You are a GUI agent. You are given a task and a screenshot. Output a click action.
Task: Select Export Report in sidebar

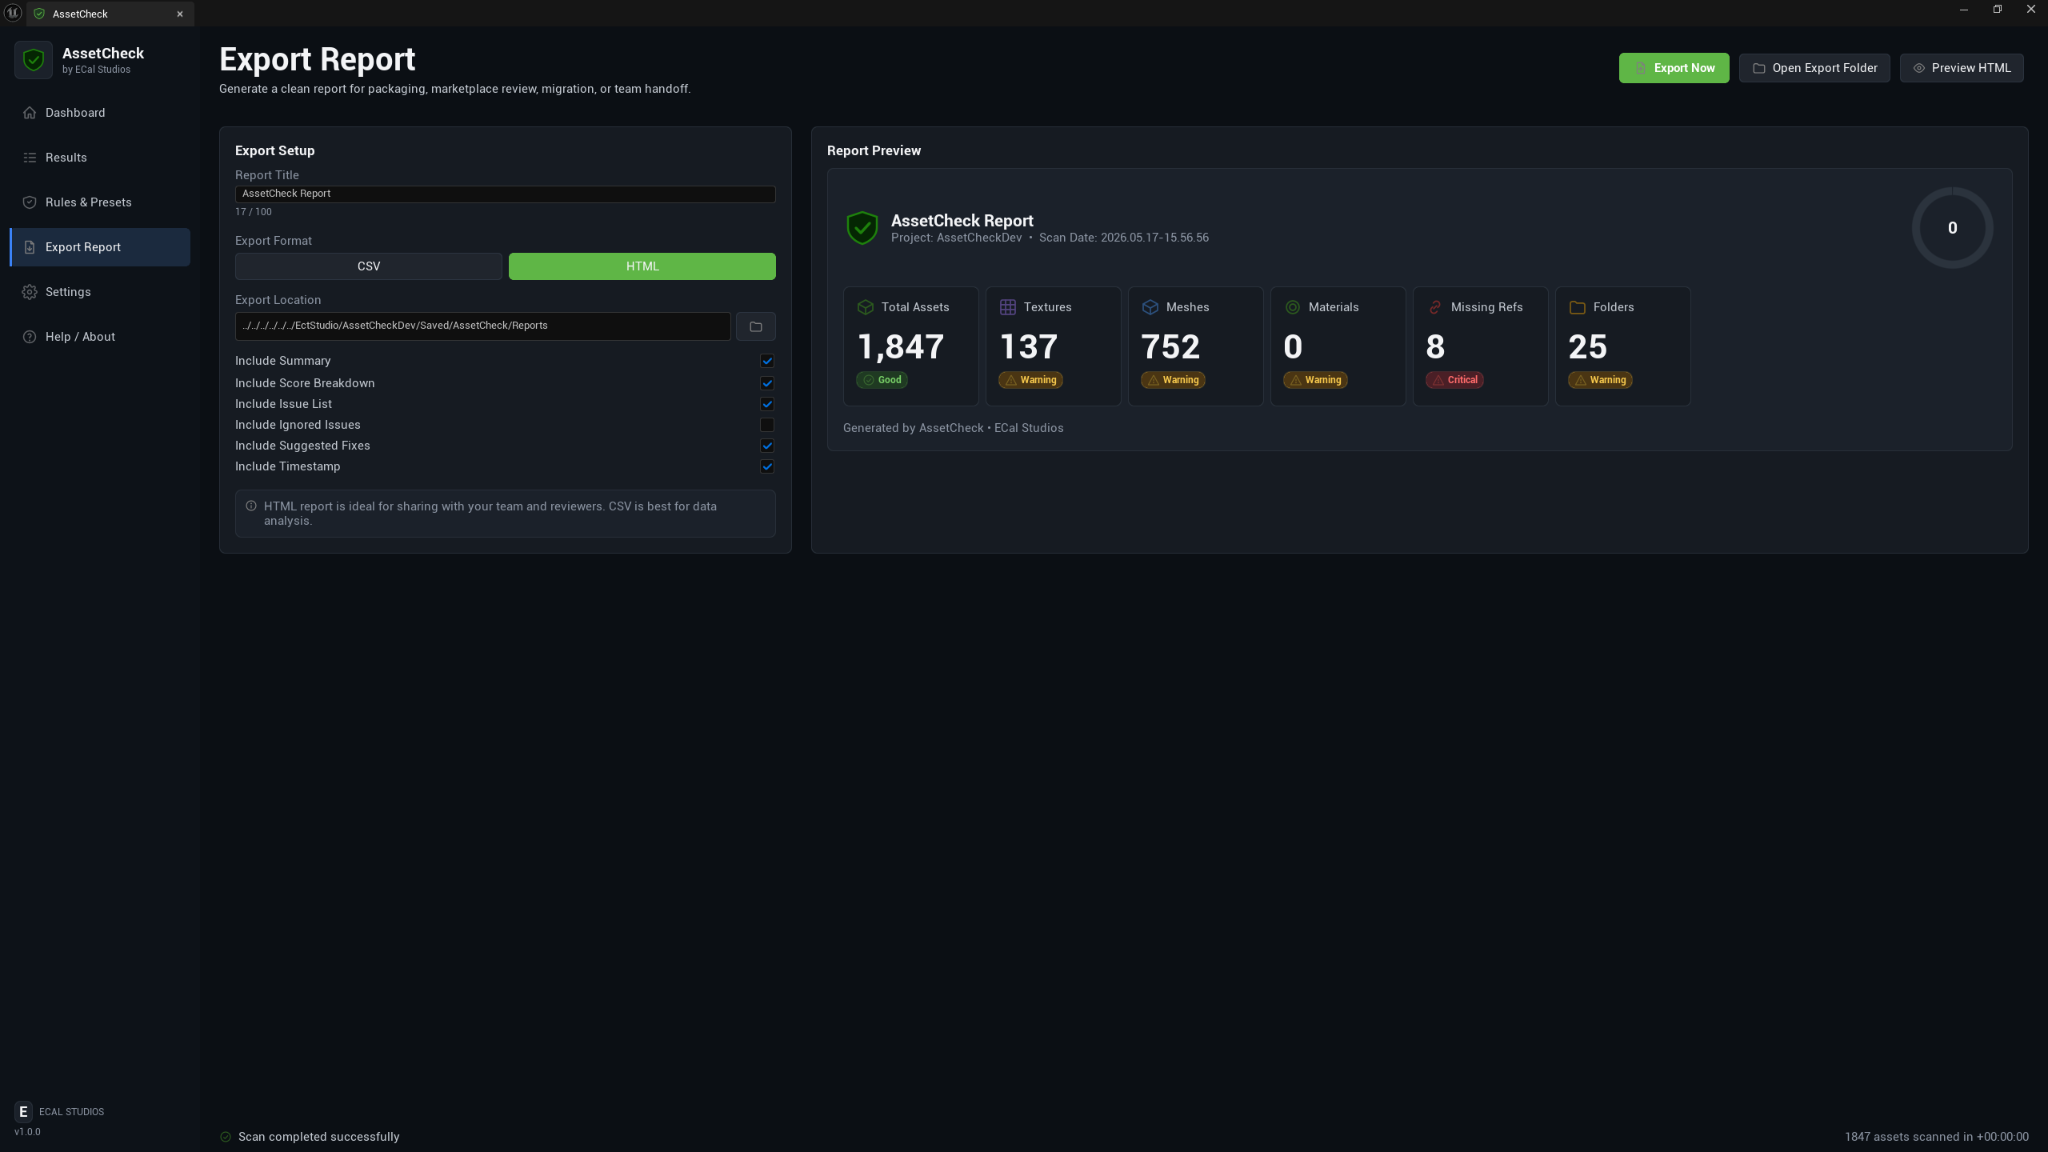tap(100, 247)
